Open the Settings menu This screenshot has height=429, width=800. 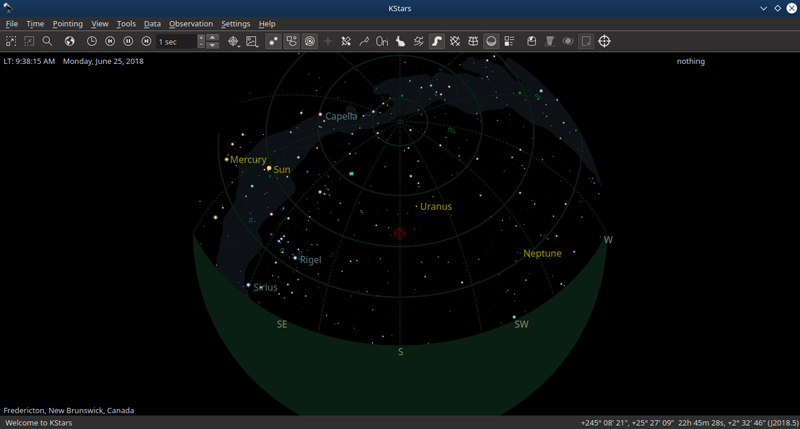(x=235, y=23)
